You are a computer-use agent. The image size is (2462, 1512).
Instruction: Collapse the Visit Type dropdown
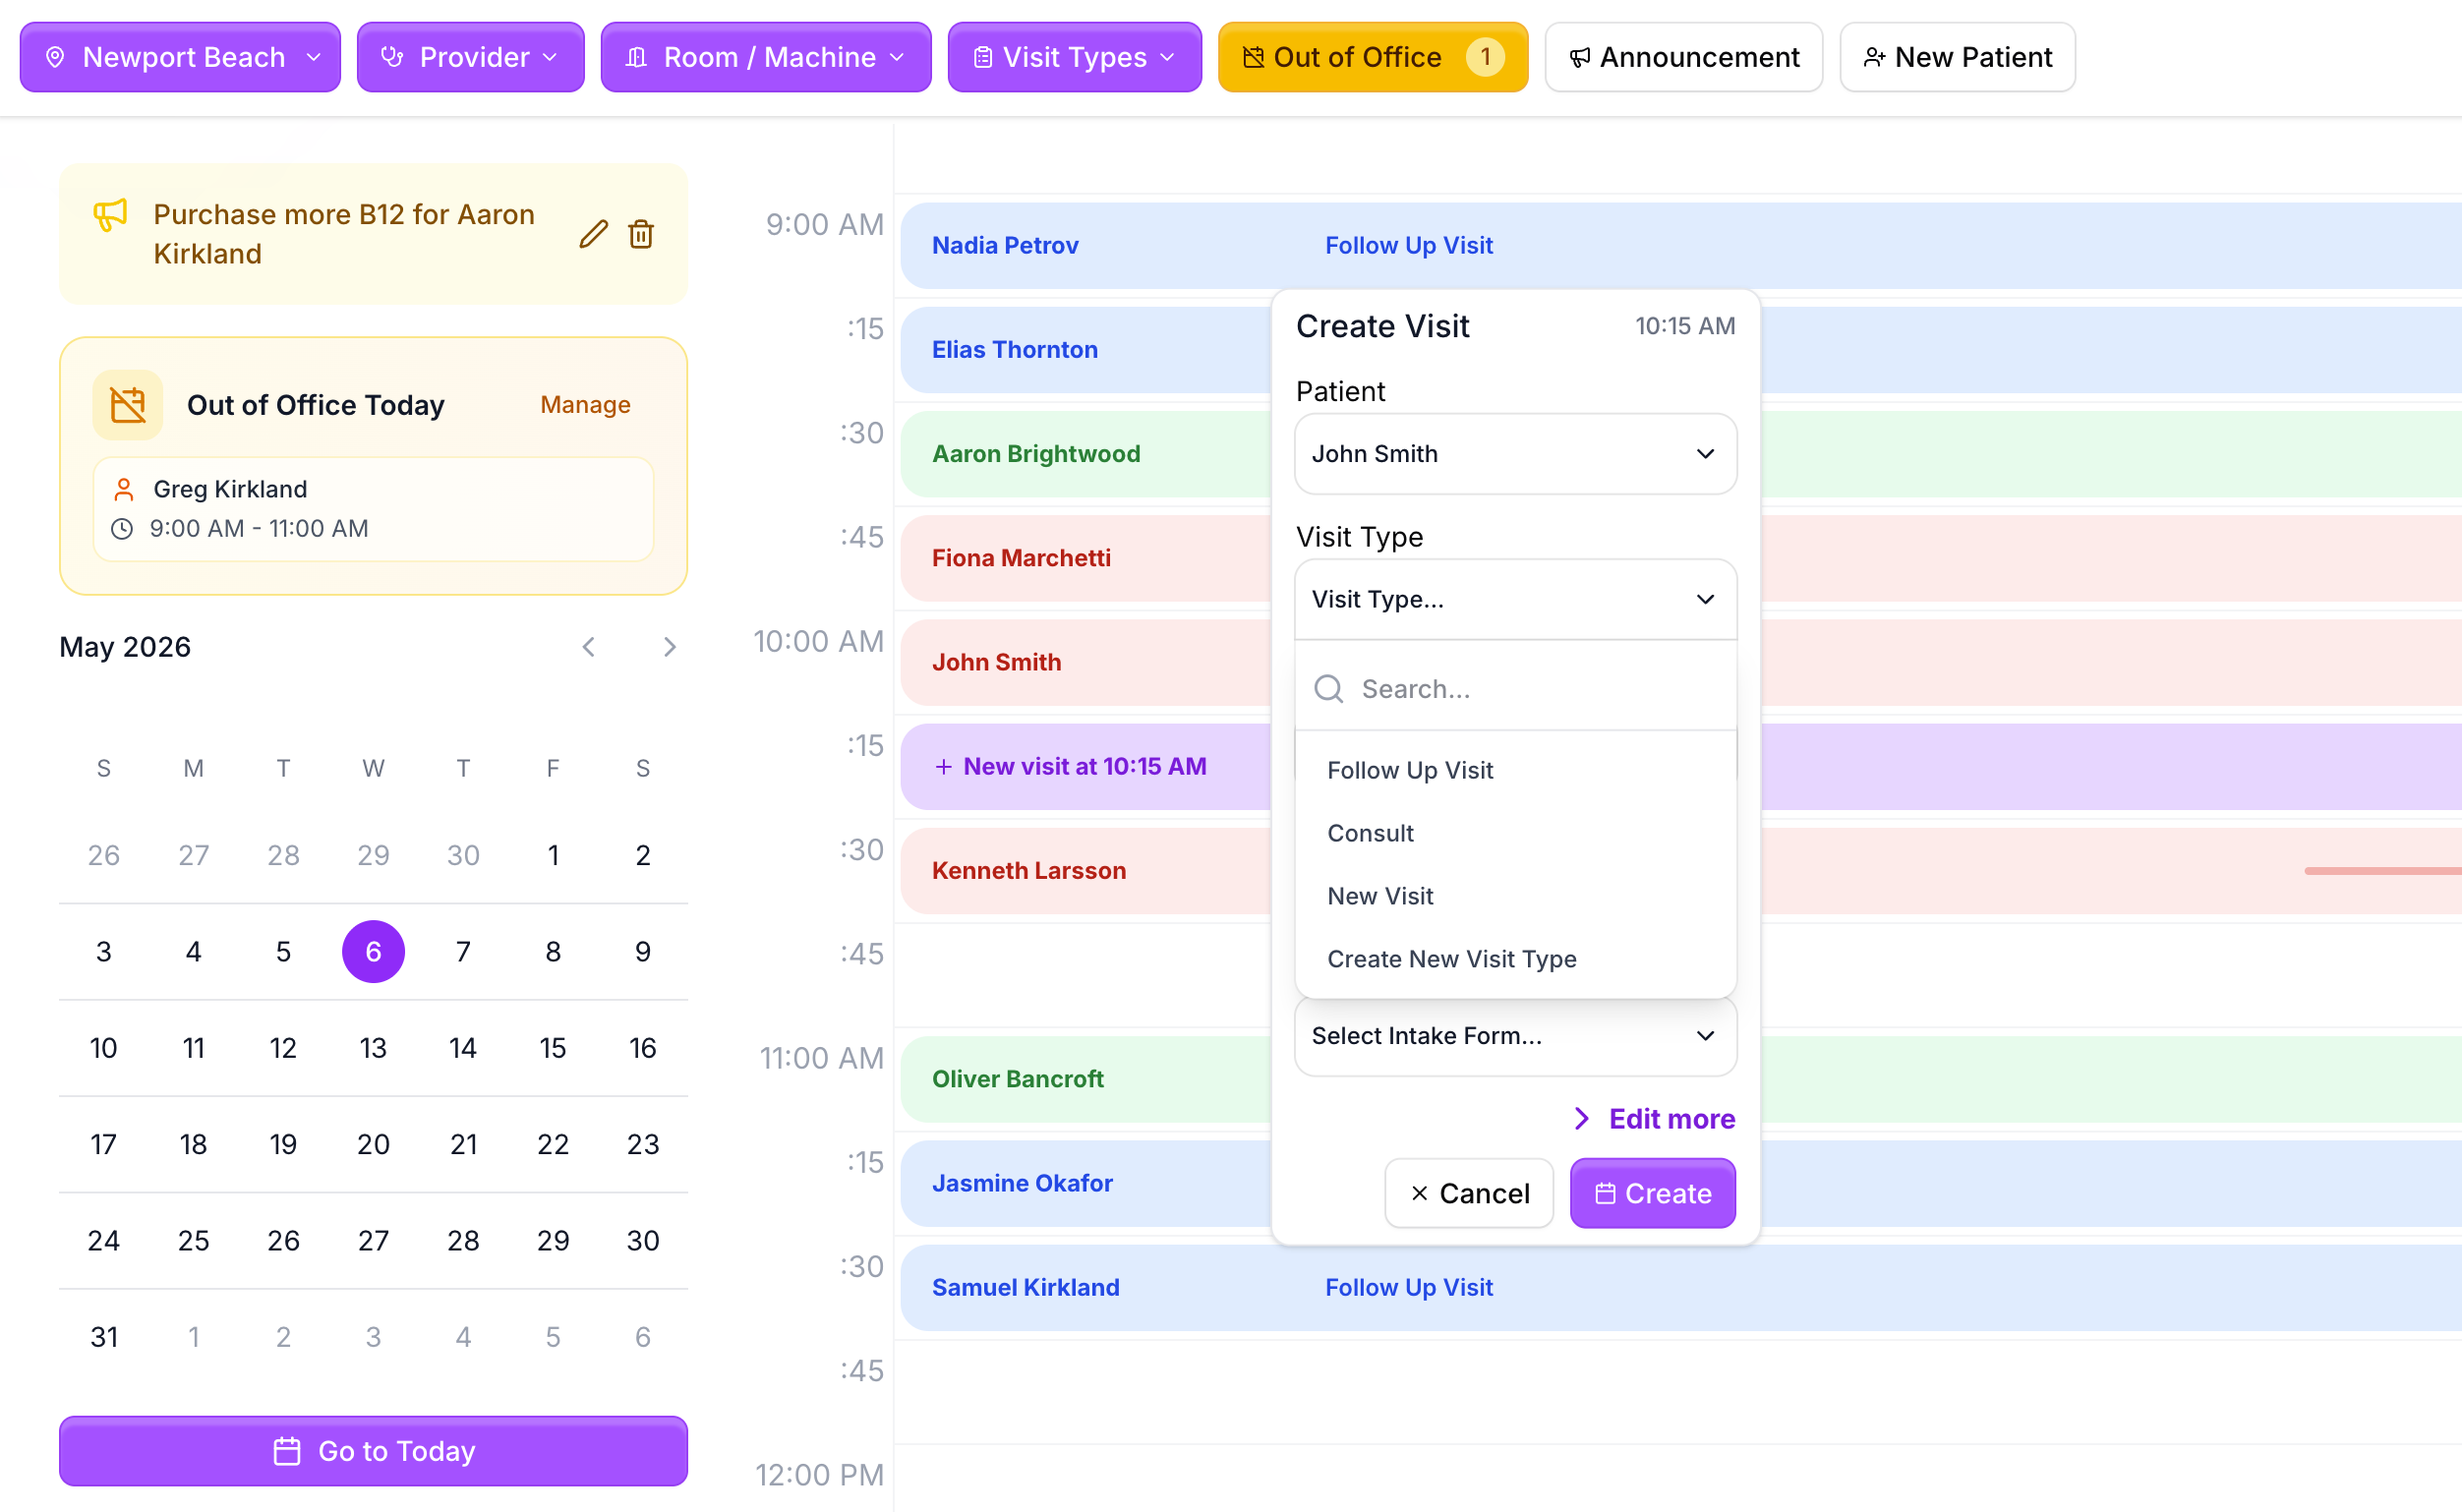(1516, 599)
